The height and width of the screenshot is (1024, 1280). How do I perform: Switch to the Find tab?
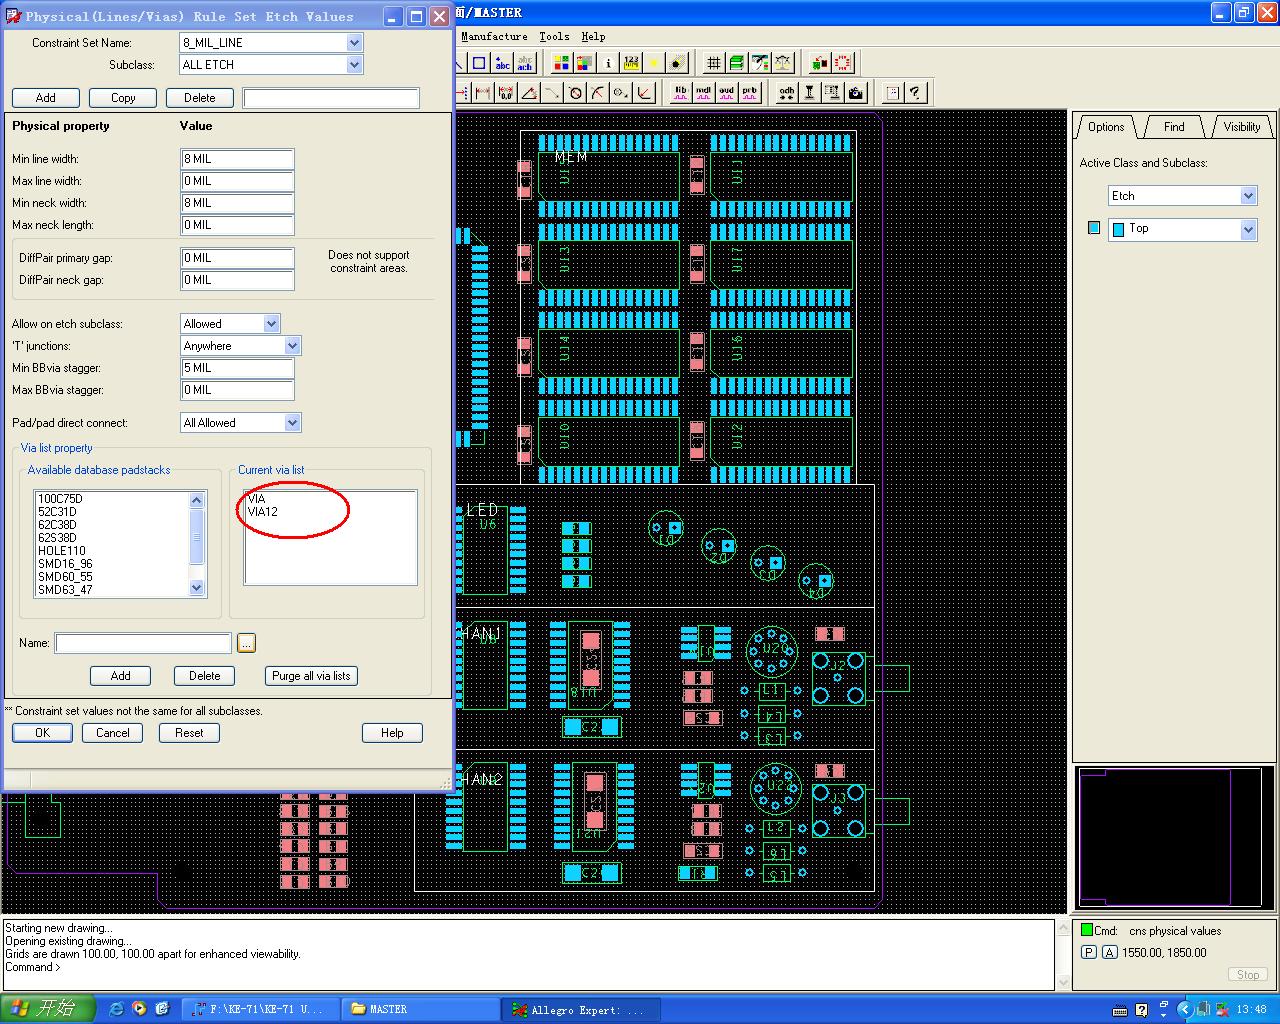(x=1174, y=127)
